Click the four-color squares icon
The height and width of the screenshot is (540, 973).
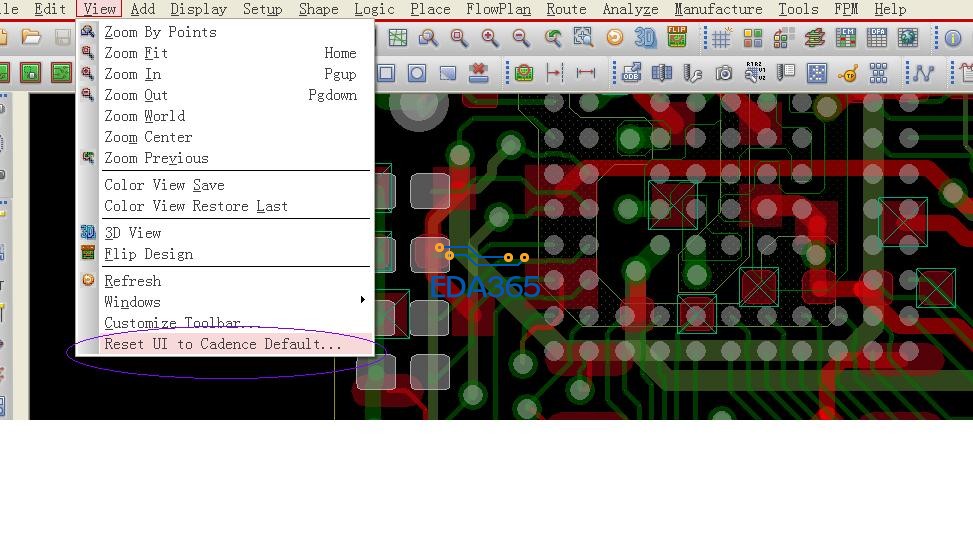(753, 38)
